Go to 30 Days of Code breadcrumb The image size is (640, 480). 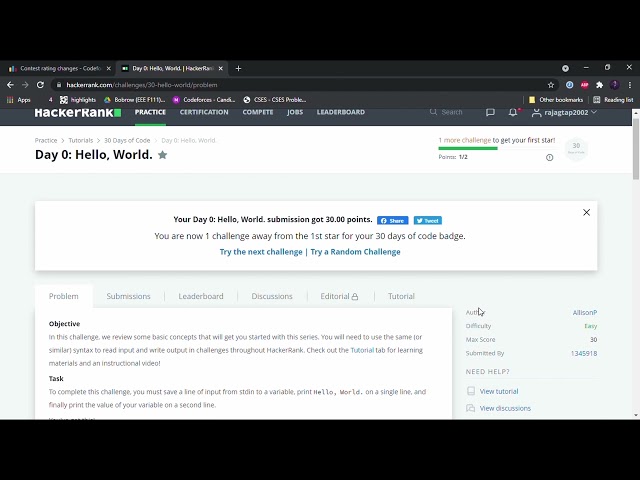pos(127,140)
